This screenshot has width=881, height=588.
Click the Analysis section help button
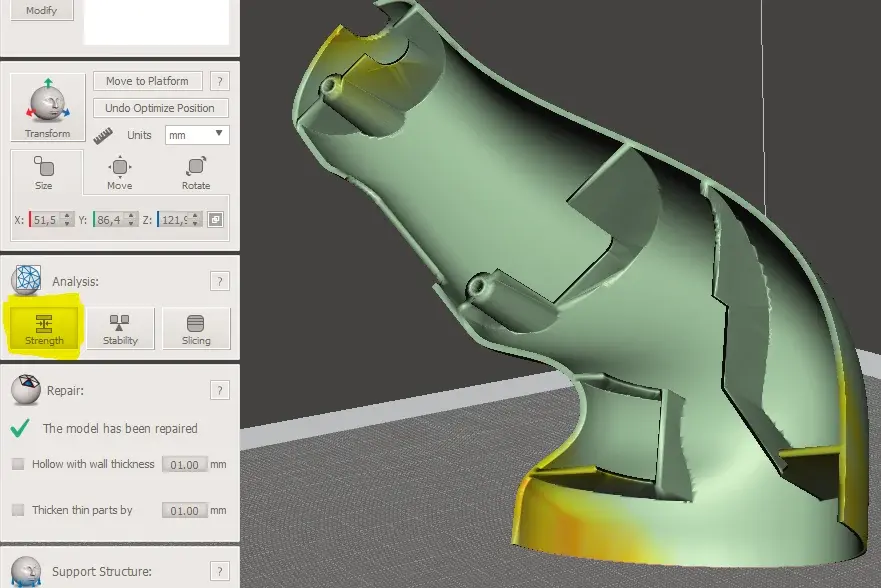(x=220, y=282)
